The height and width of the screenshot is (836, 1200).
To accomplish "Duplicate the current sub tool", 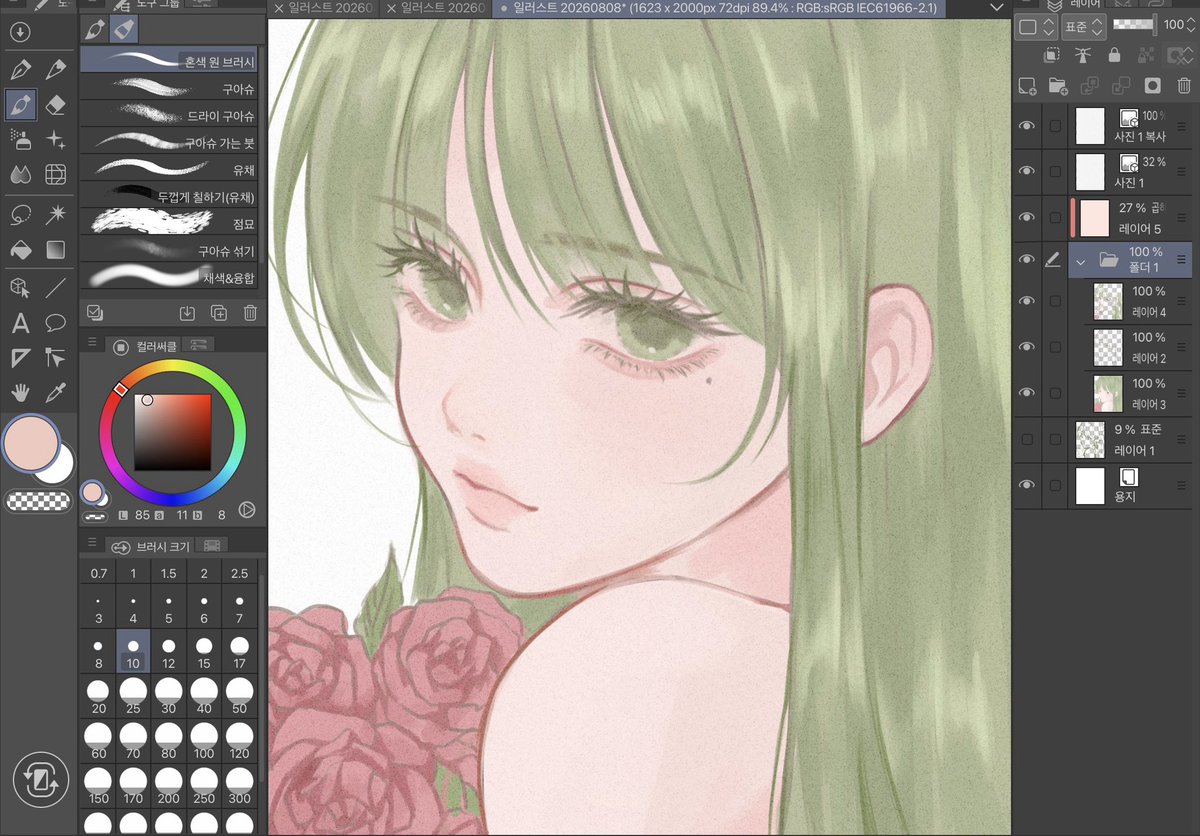I will point(218,312).
